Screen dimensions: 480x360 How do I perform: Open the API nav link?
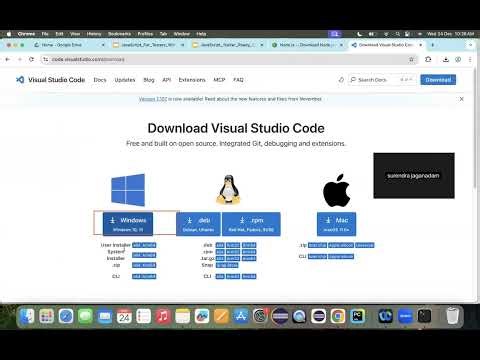[167, 80]
